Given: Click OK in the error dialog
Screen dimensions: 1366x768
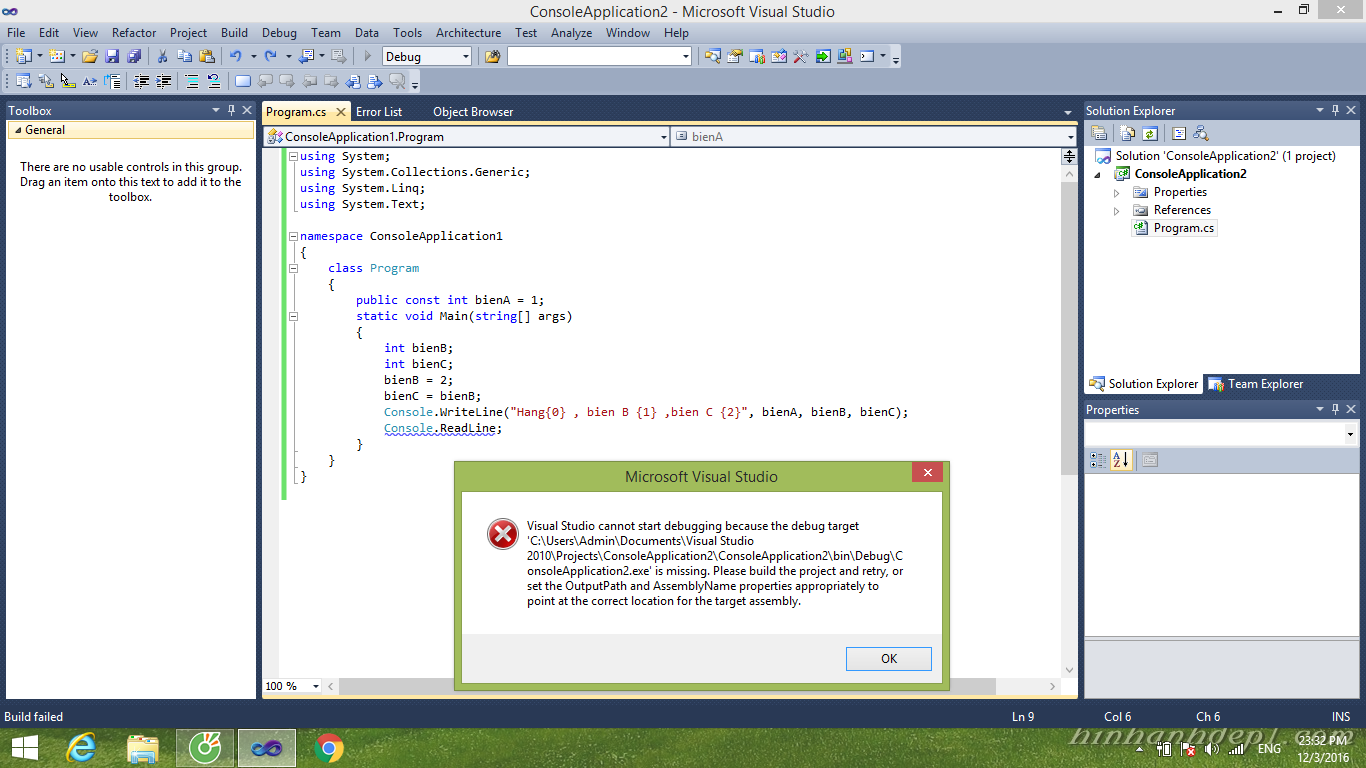Looking at the screenshot, I should click(888, 658).
